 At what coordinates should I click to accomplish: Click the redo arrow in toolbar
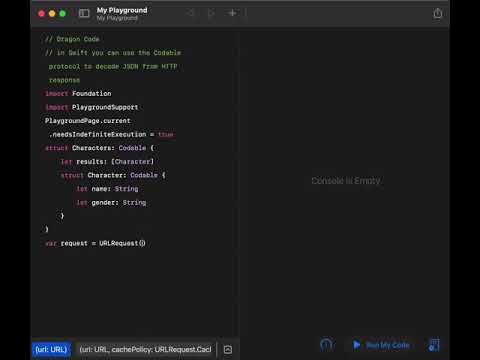click(211, 13)
